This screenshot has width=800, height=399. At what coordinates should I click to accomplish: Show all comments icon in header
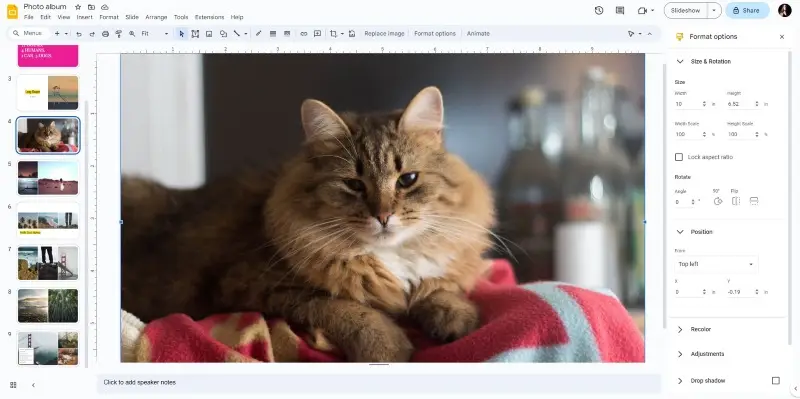(620, 10)
